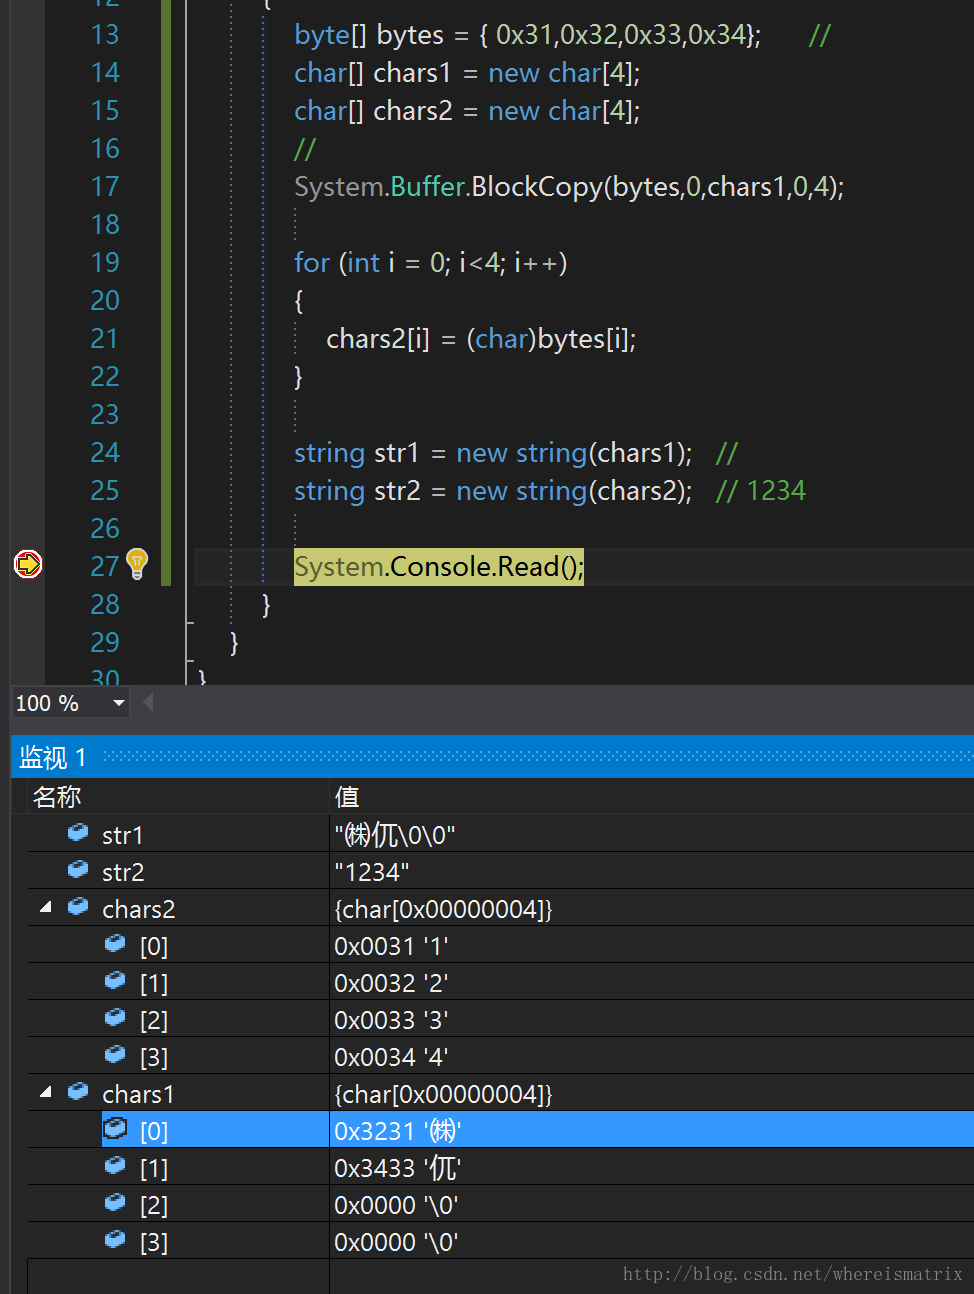This screenshot has height=1294, width=974.
Task: Select the value "1234" of str2
Action: 371,872
